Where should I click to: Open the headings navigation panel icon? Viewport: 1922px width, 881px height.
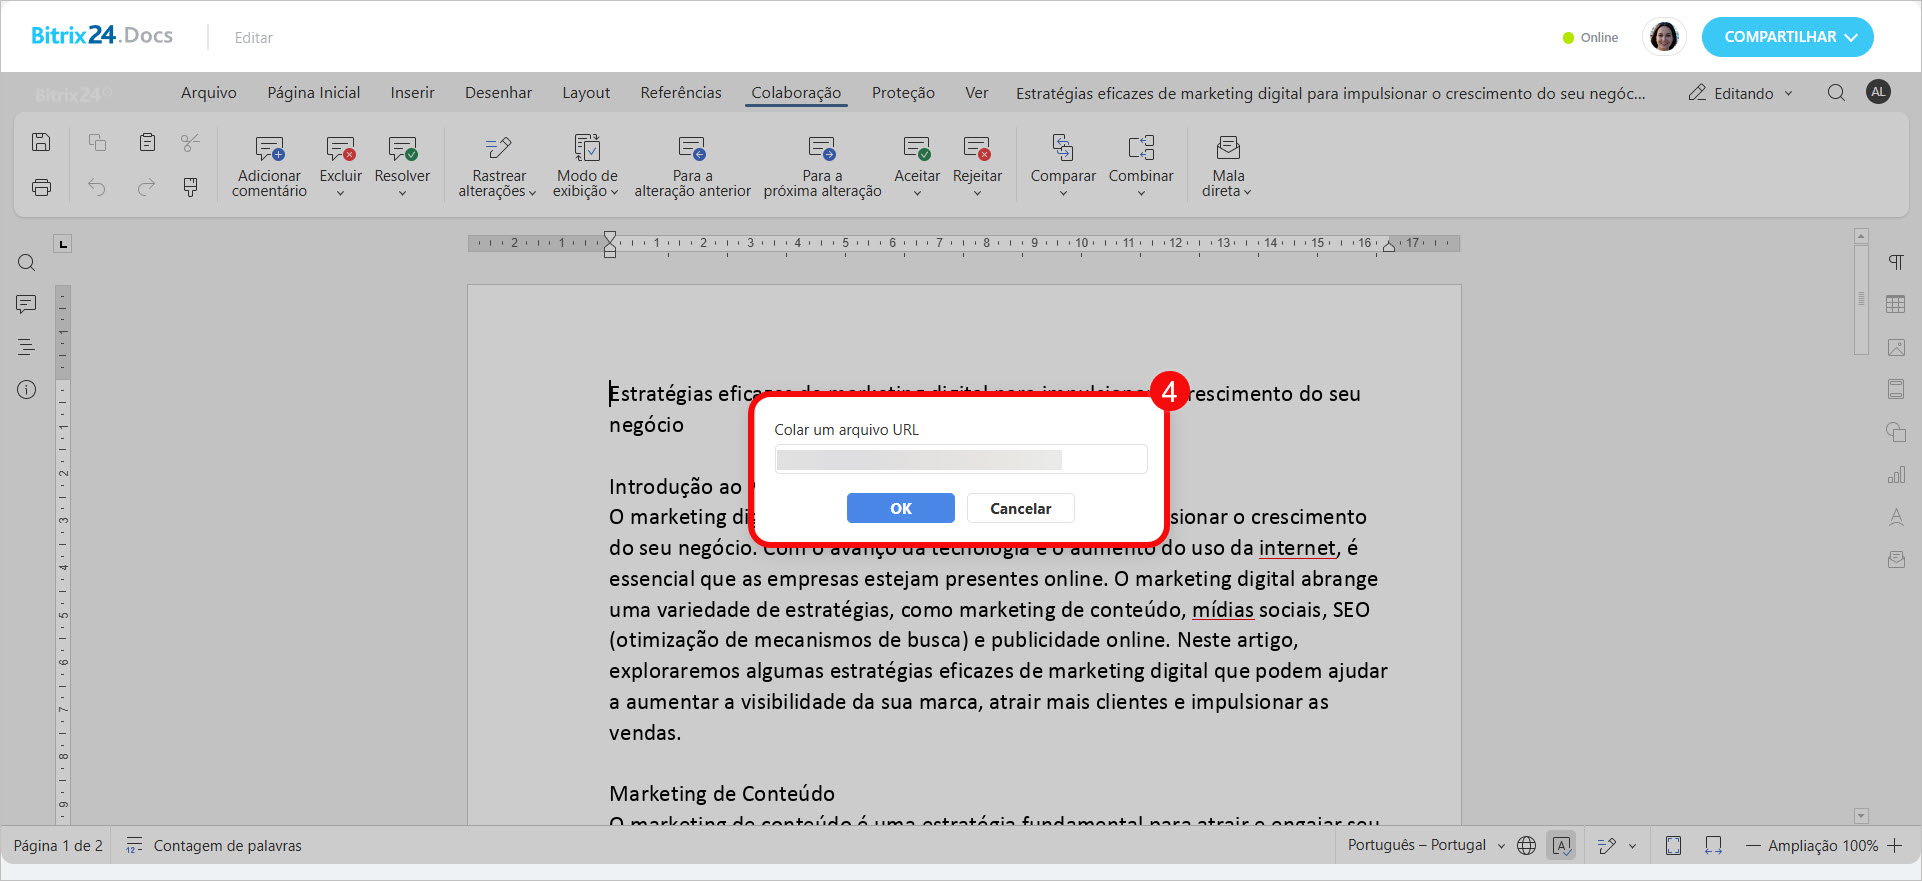coord(27,347)
